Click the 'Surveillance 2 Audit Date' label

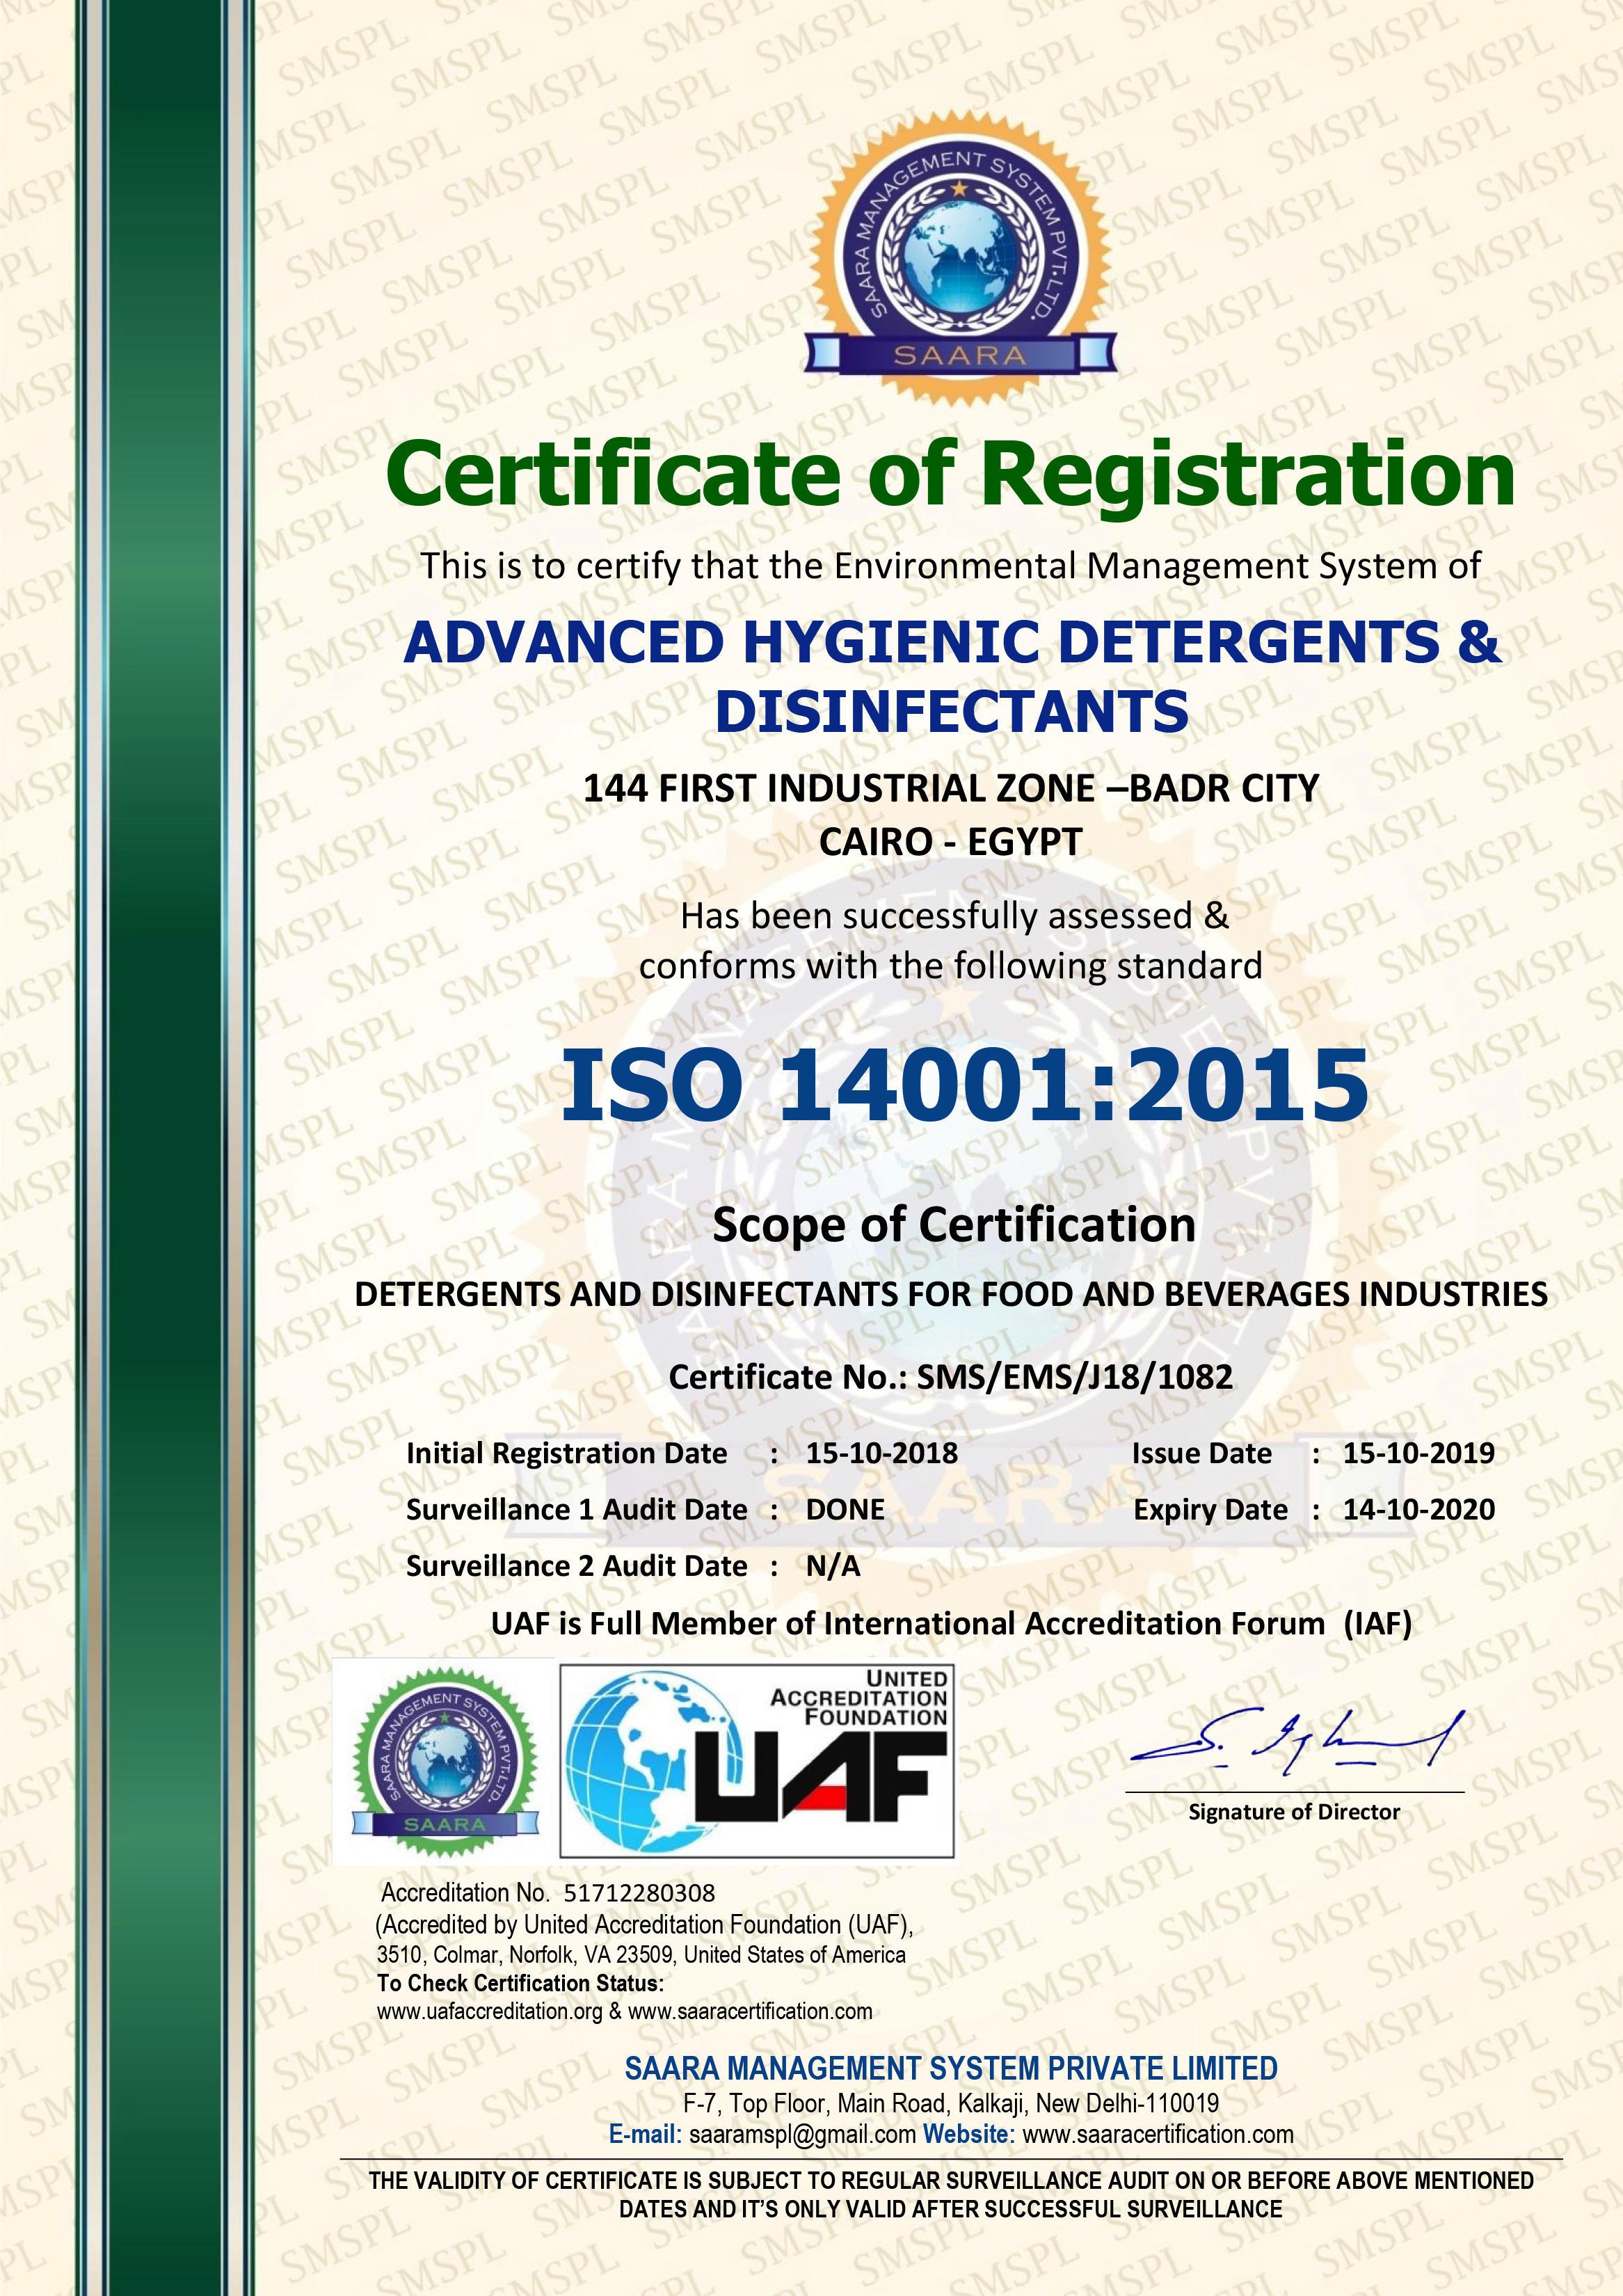click(576, 1566)
